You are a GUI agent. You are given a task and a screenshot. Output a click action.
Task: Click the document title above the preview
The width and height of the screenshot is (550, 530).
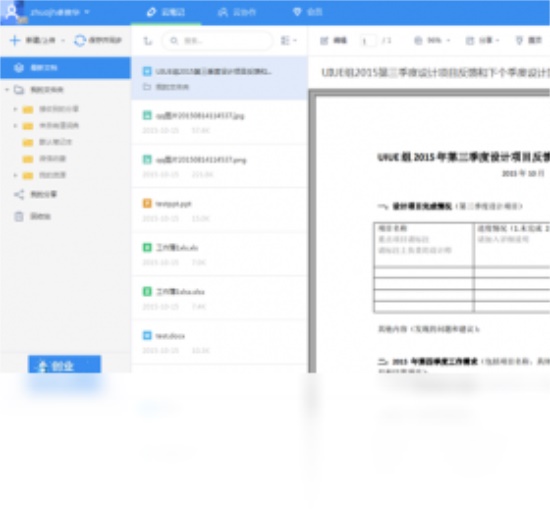pyautogui.click(x=435, y=73)
